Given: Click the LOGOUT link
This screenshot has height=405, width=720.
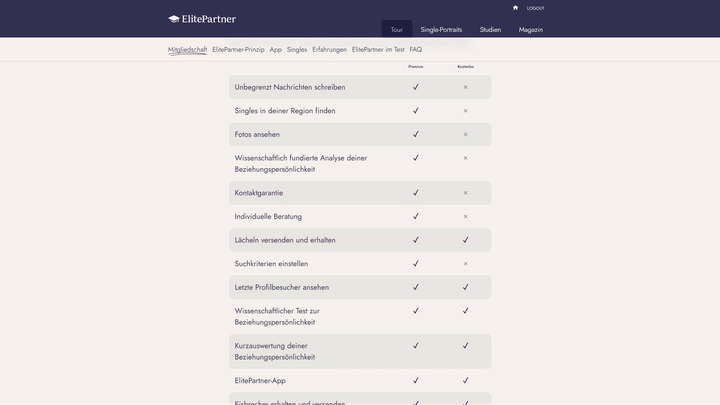Looking at the screenshot, I should [x=535, y=8].
